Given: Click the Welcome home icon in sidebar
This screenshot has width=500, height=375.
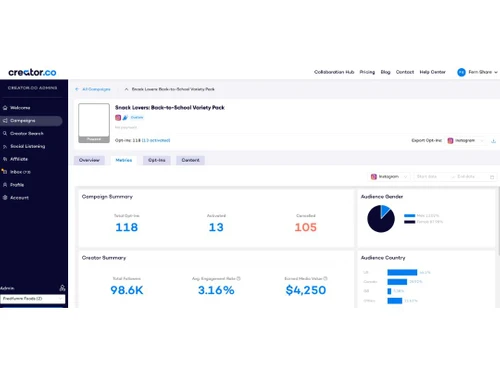Looking at the screenshot, I should pyautogui.click(x=5, y=108).
